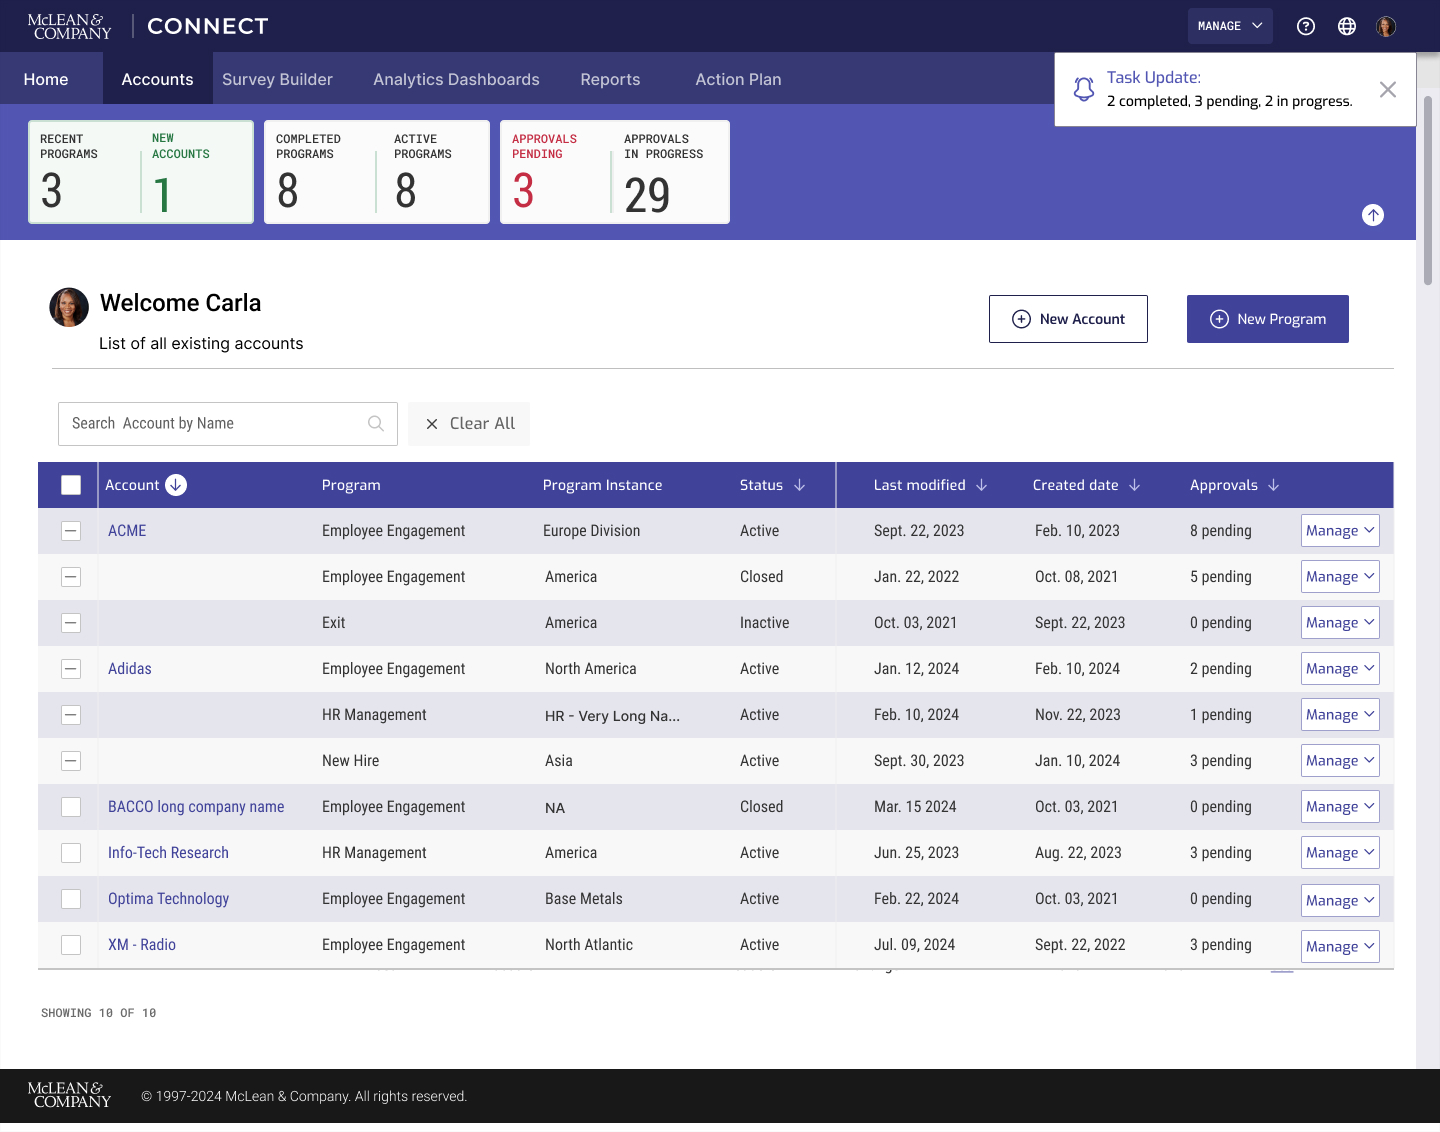
Task: Open the user profile avatar in header
Action: coord(1386,27)
